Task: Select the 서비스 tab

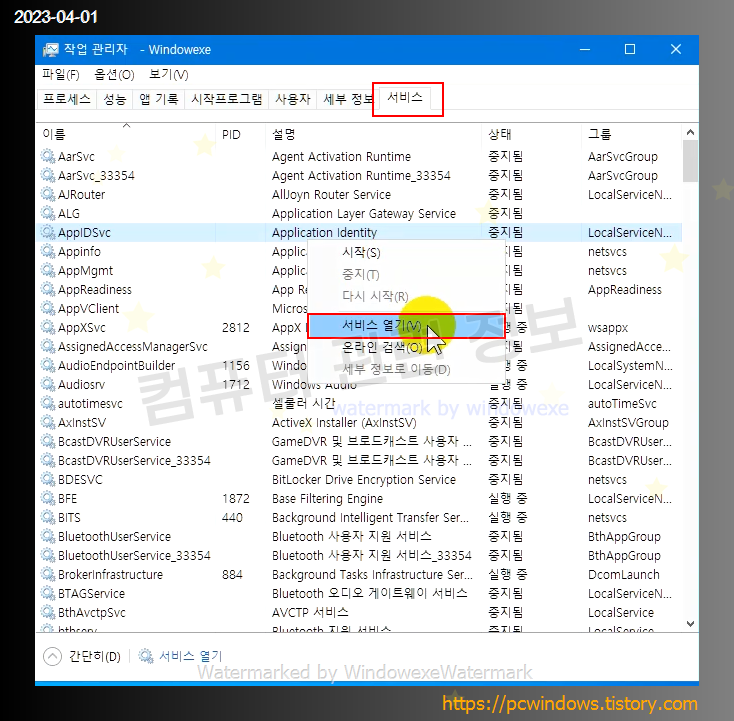Action: tap(405, 97)
